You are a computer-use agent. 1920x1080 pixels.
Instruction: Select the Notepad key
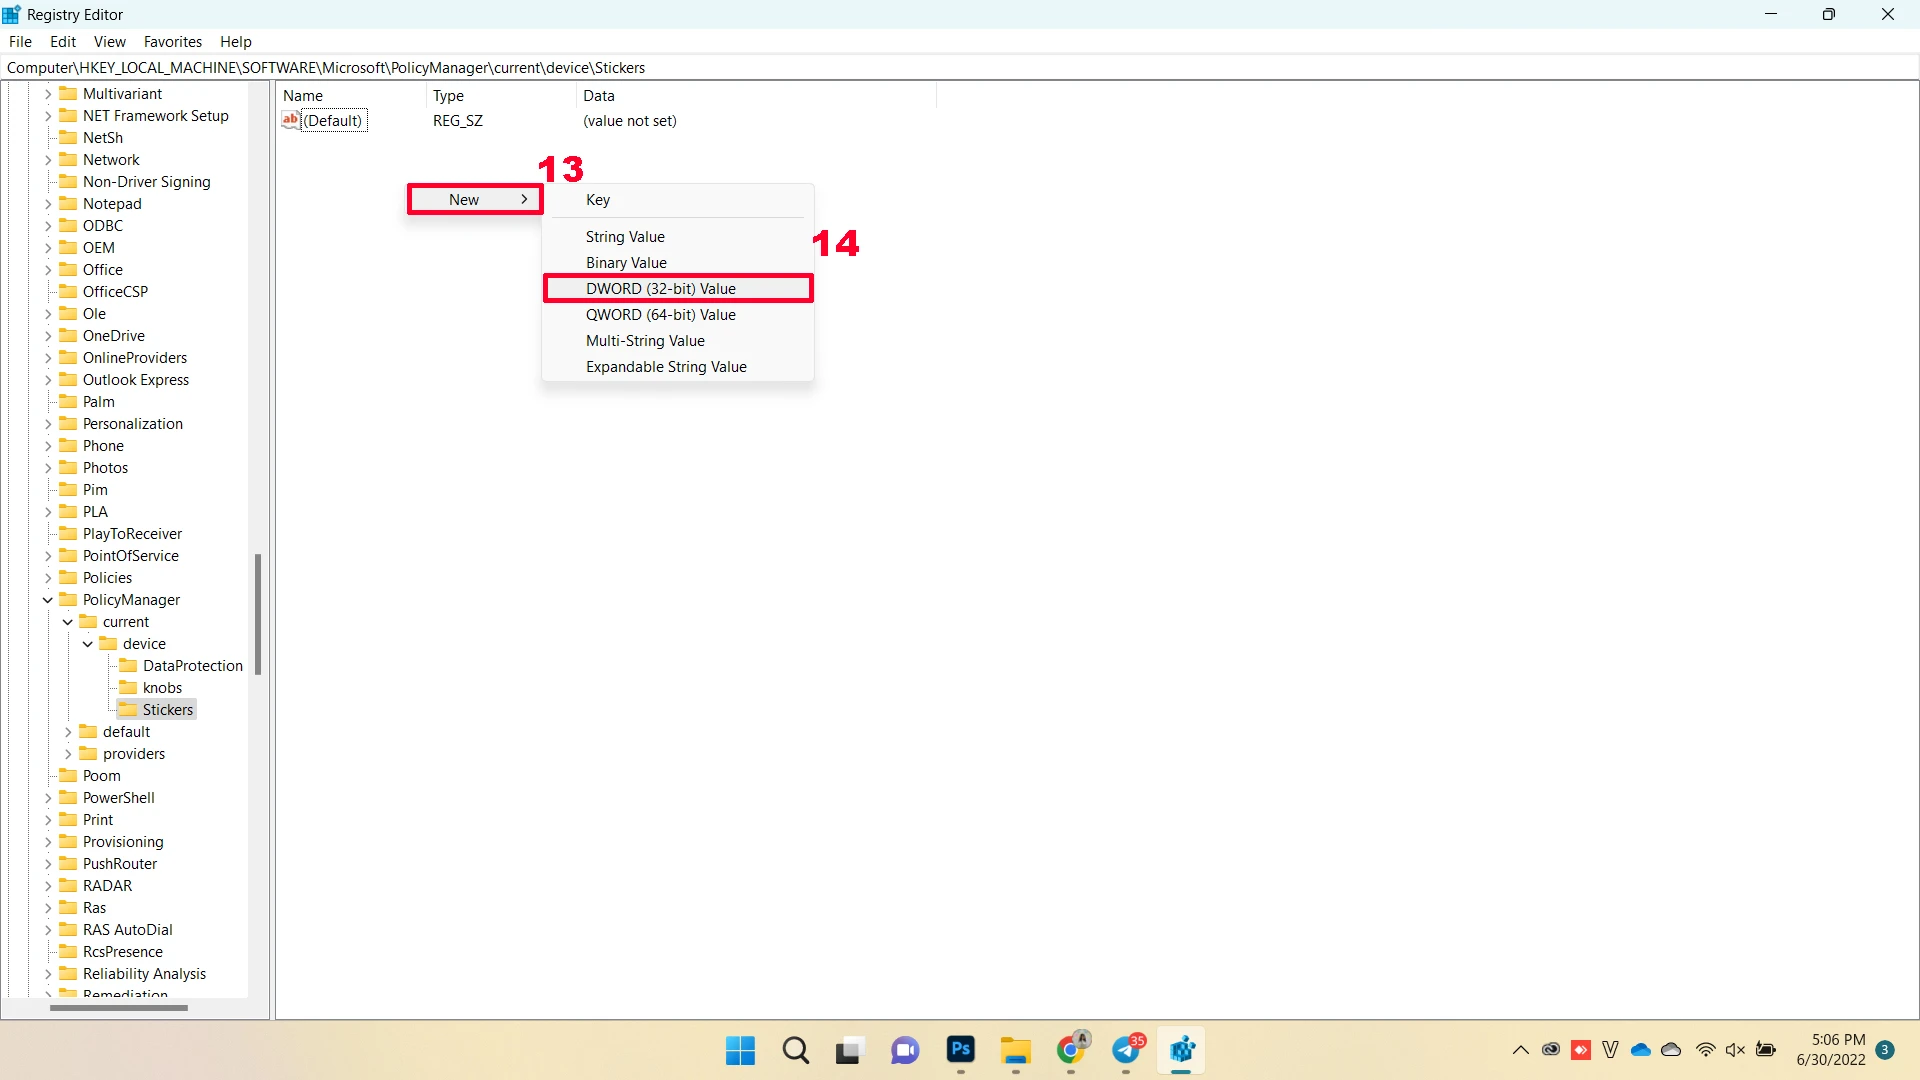(x=112, y=203)
